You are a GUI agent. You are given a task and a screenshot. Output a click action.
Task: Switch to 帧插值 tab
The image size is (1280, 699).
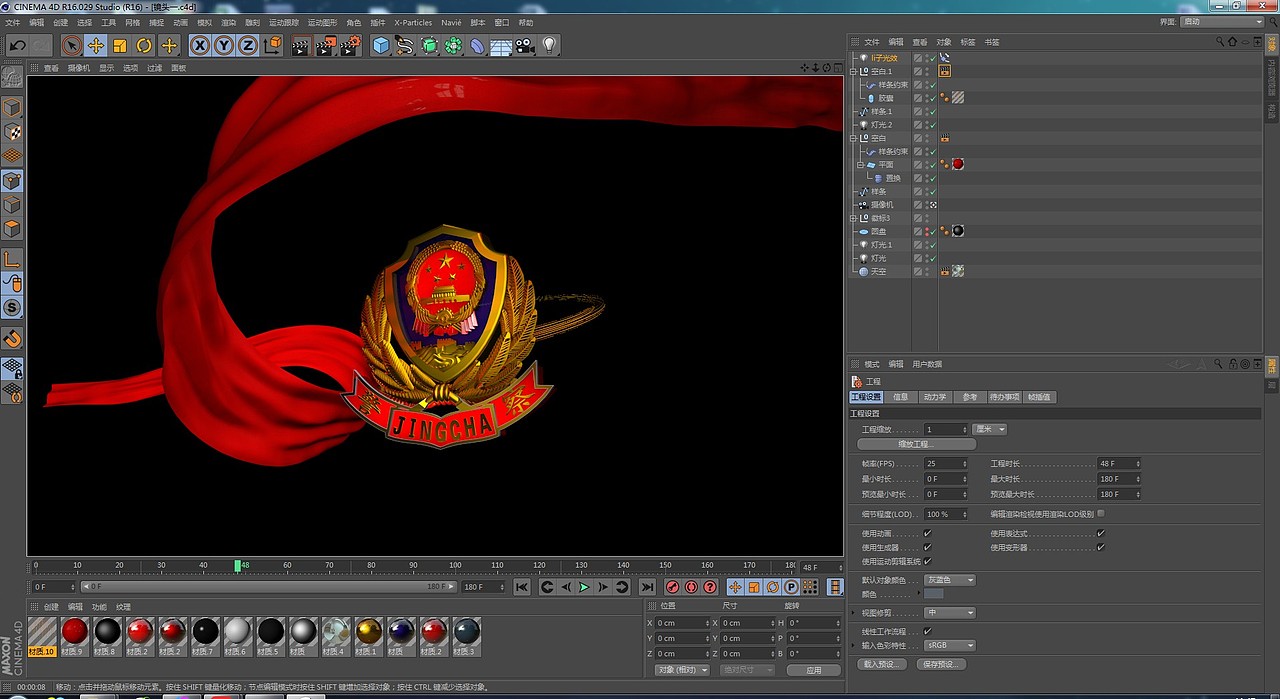1040,397
